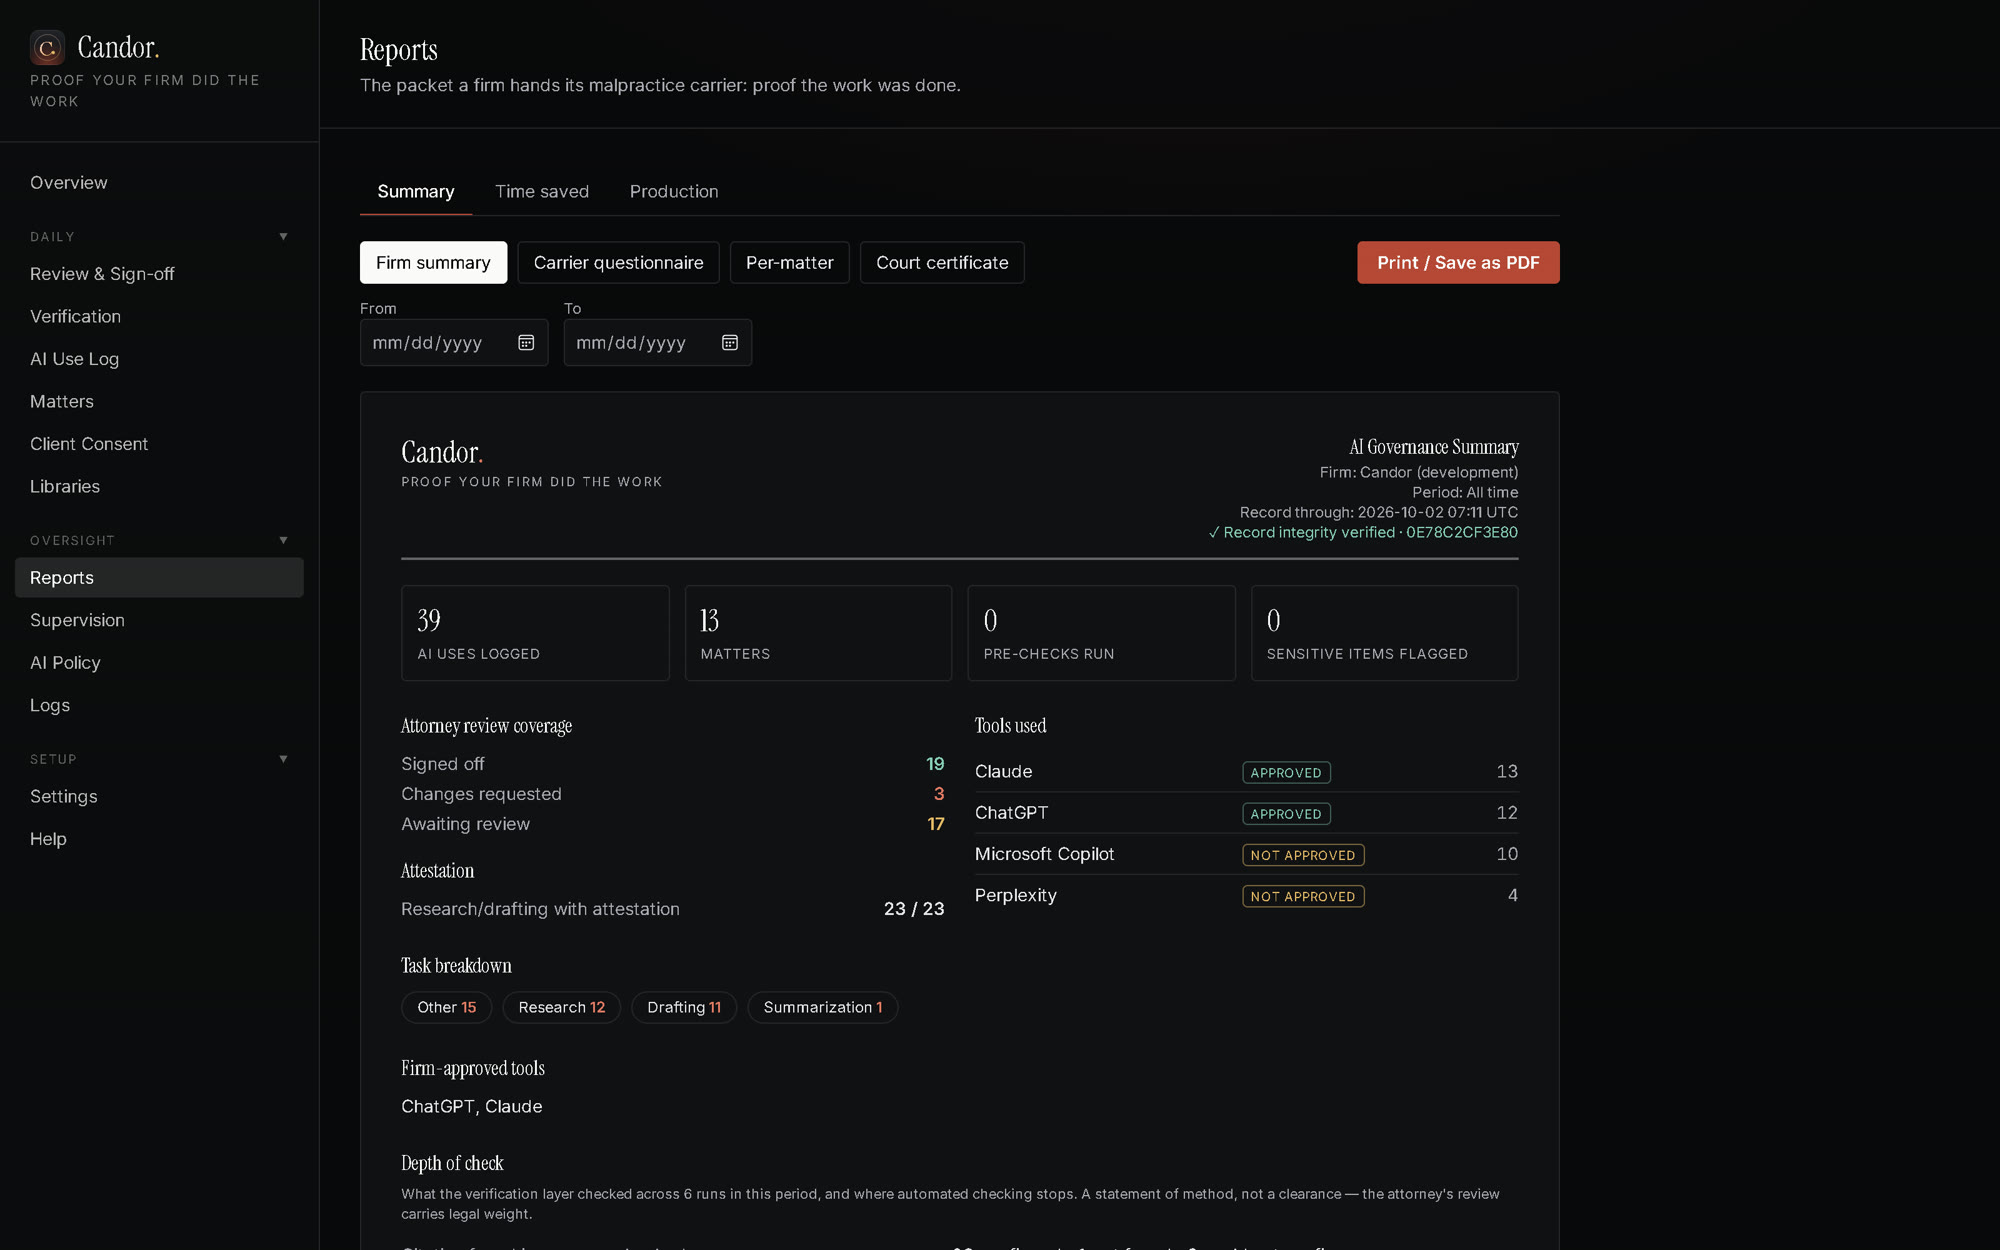Image resolution: width=2000 pixels, height=1250 pixels.
Task: Select the Carrier questionnaire report
Action: click(x=618, y=263)
